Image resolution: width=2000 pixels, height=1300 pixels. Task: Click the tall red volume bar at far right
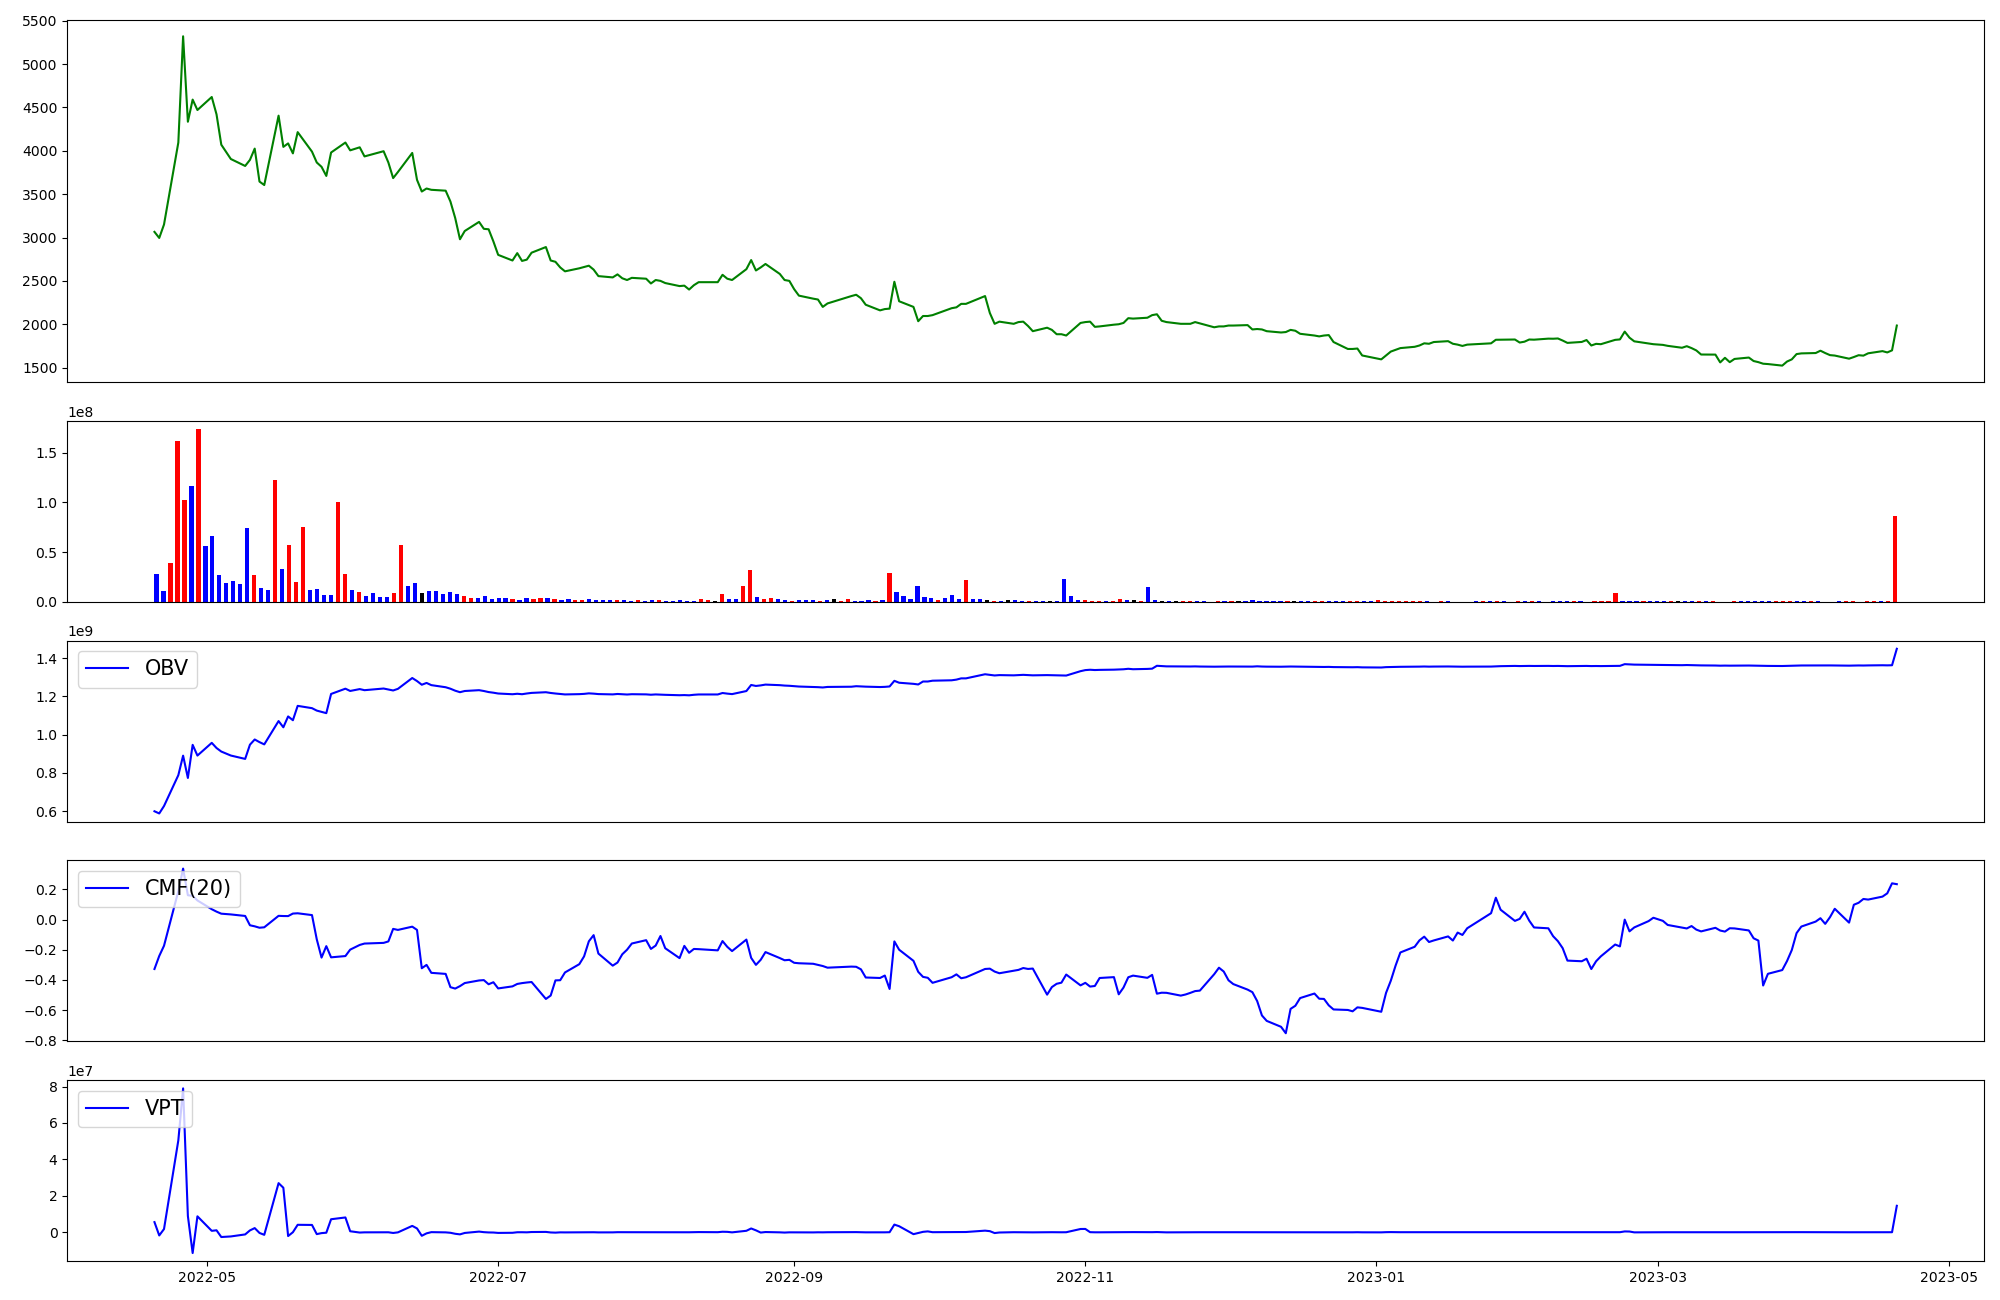point(1894,559)
